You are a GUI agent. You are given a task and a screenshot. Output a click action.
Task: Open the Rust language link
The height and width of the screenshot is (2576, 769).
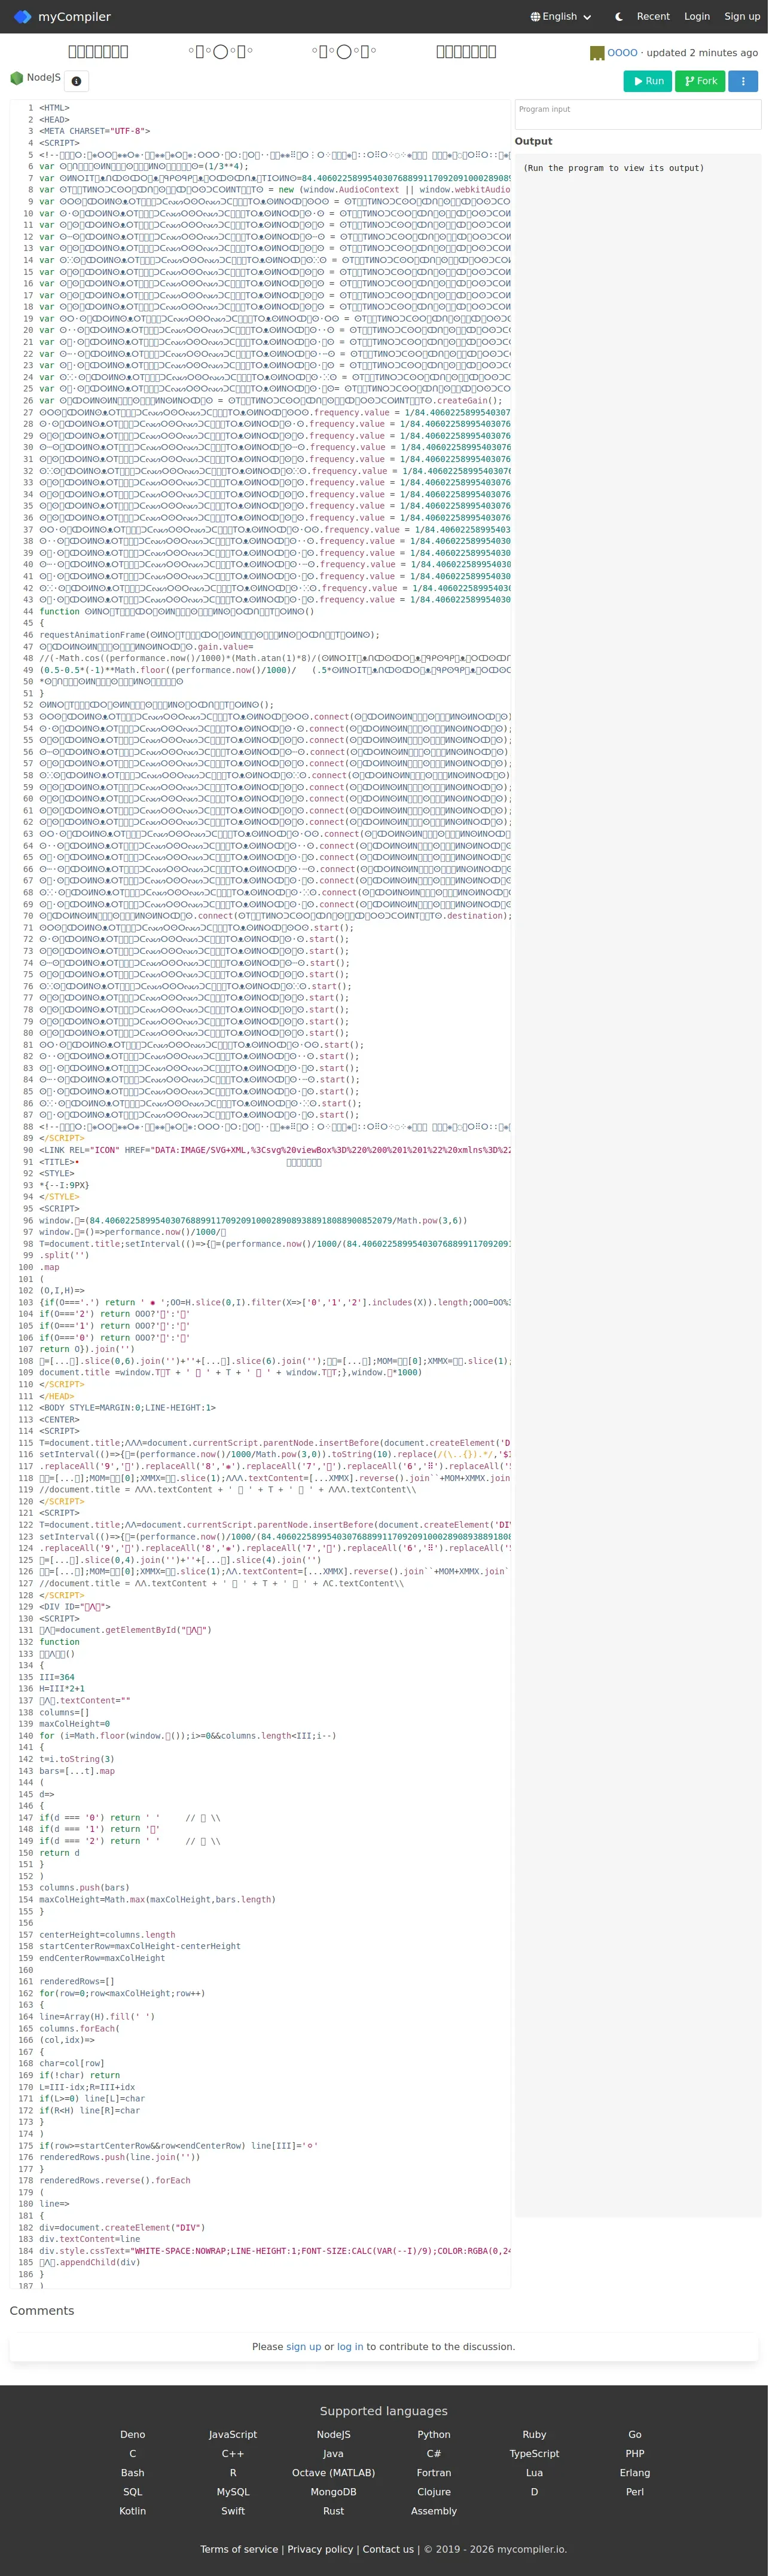coord(334,2510)
